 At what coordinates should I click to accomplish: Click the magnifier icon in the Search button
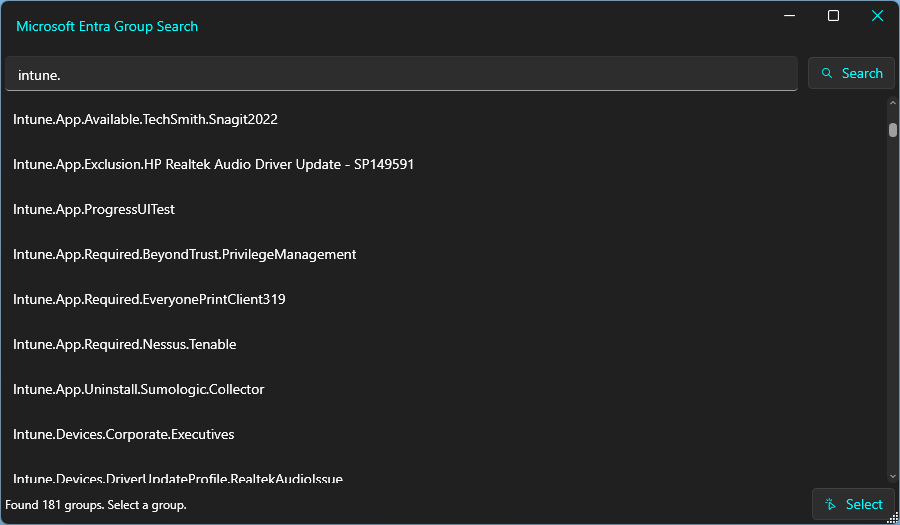pos(827,73)
